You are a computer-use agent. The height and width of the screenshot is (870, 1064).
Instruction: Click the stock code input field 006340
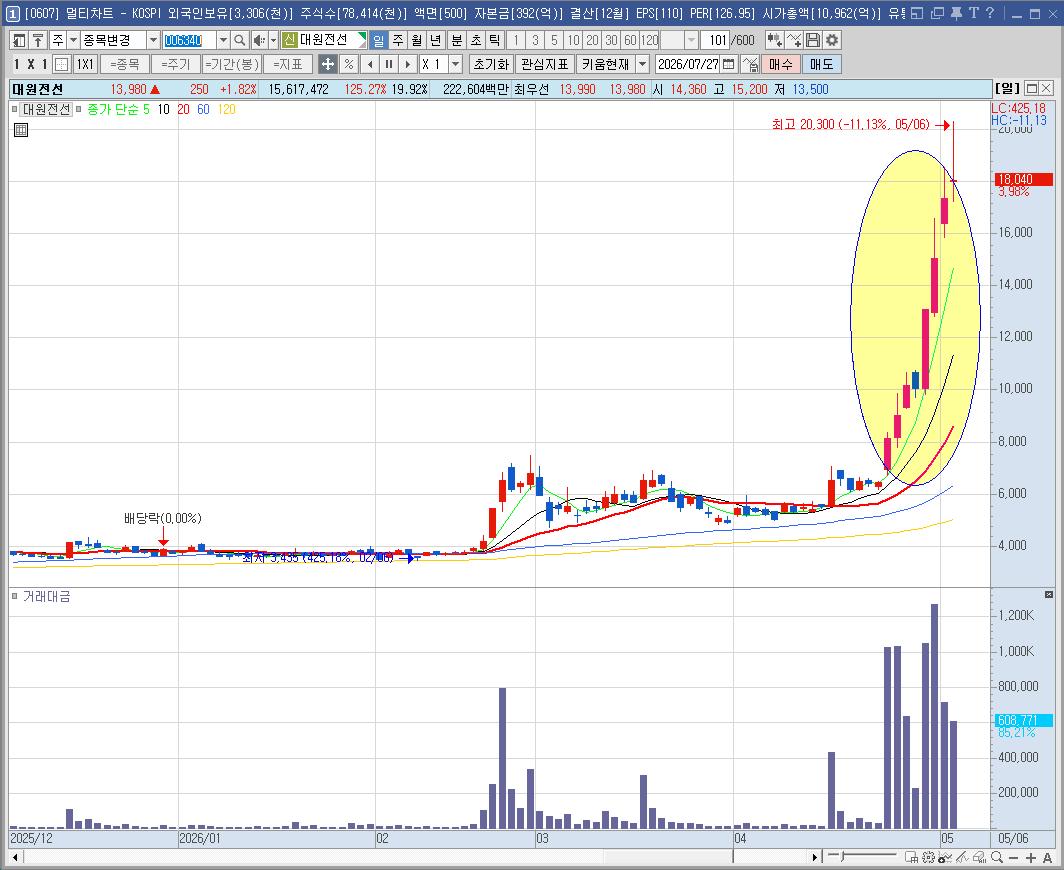pos(189,41)
